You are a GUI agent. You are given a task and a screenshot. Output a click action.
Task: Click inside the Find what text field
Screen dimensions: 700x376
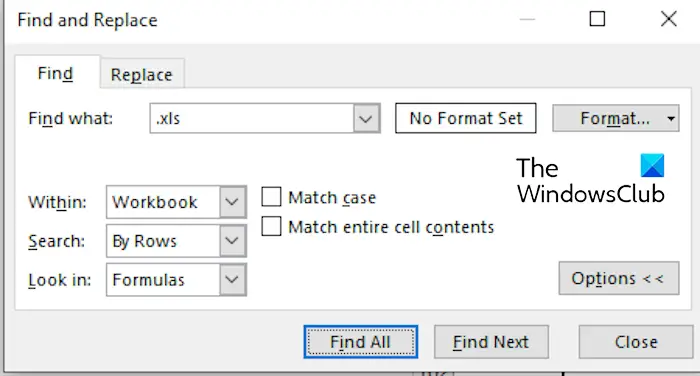[252, 118]
